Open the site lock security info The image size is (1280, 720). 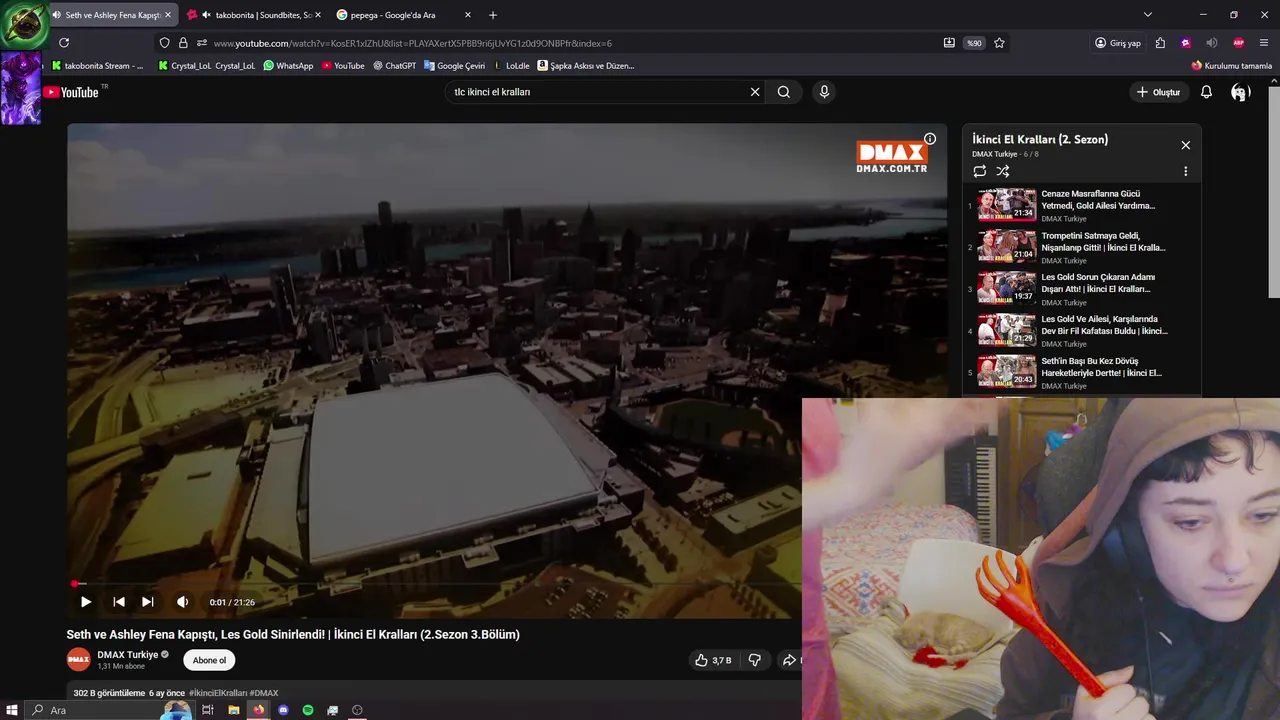[x=183, y=43]
